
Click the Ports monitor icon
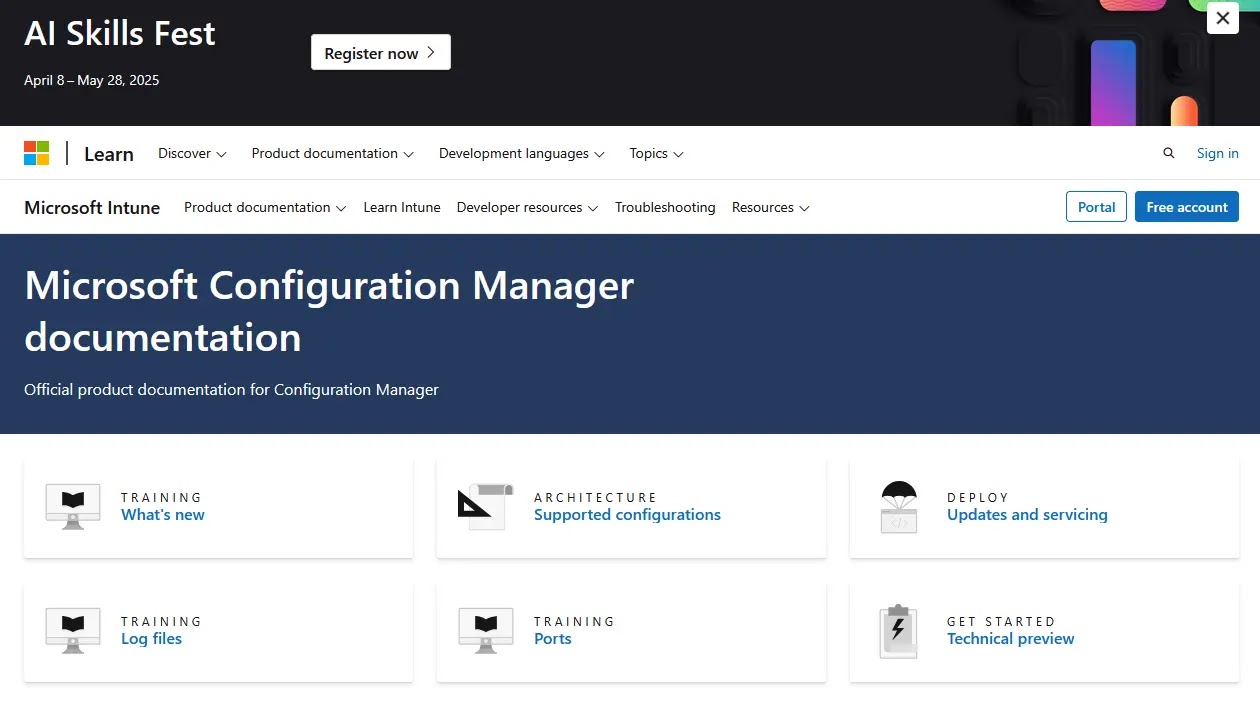pyautogui.click(x=486, y=630)
